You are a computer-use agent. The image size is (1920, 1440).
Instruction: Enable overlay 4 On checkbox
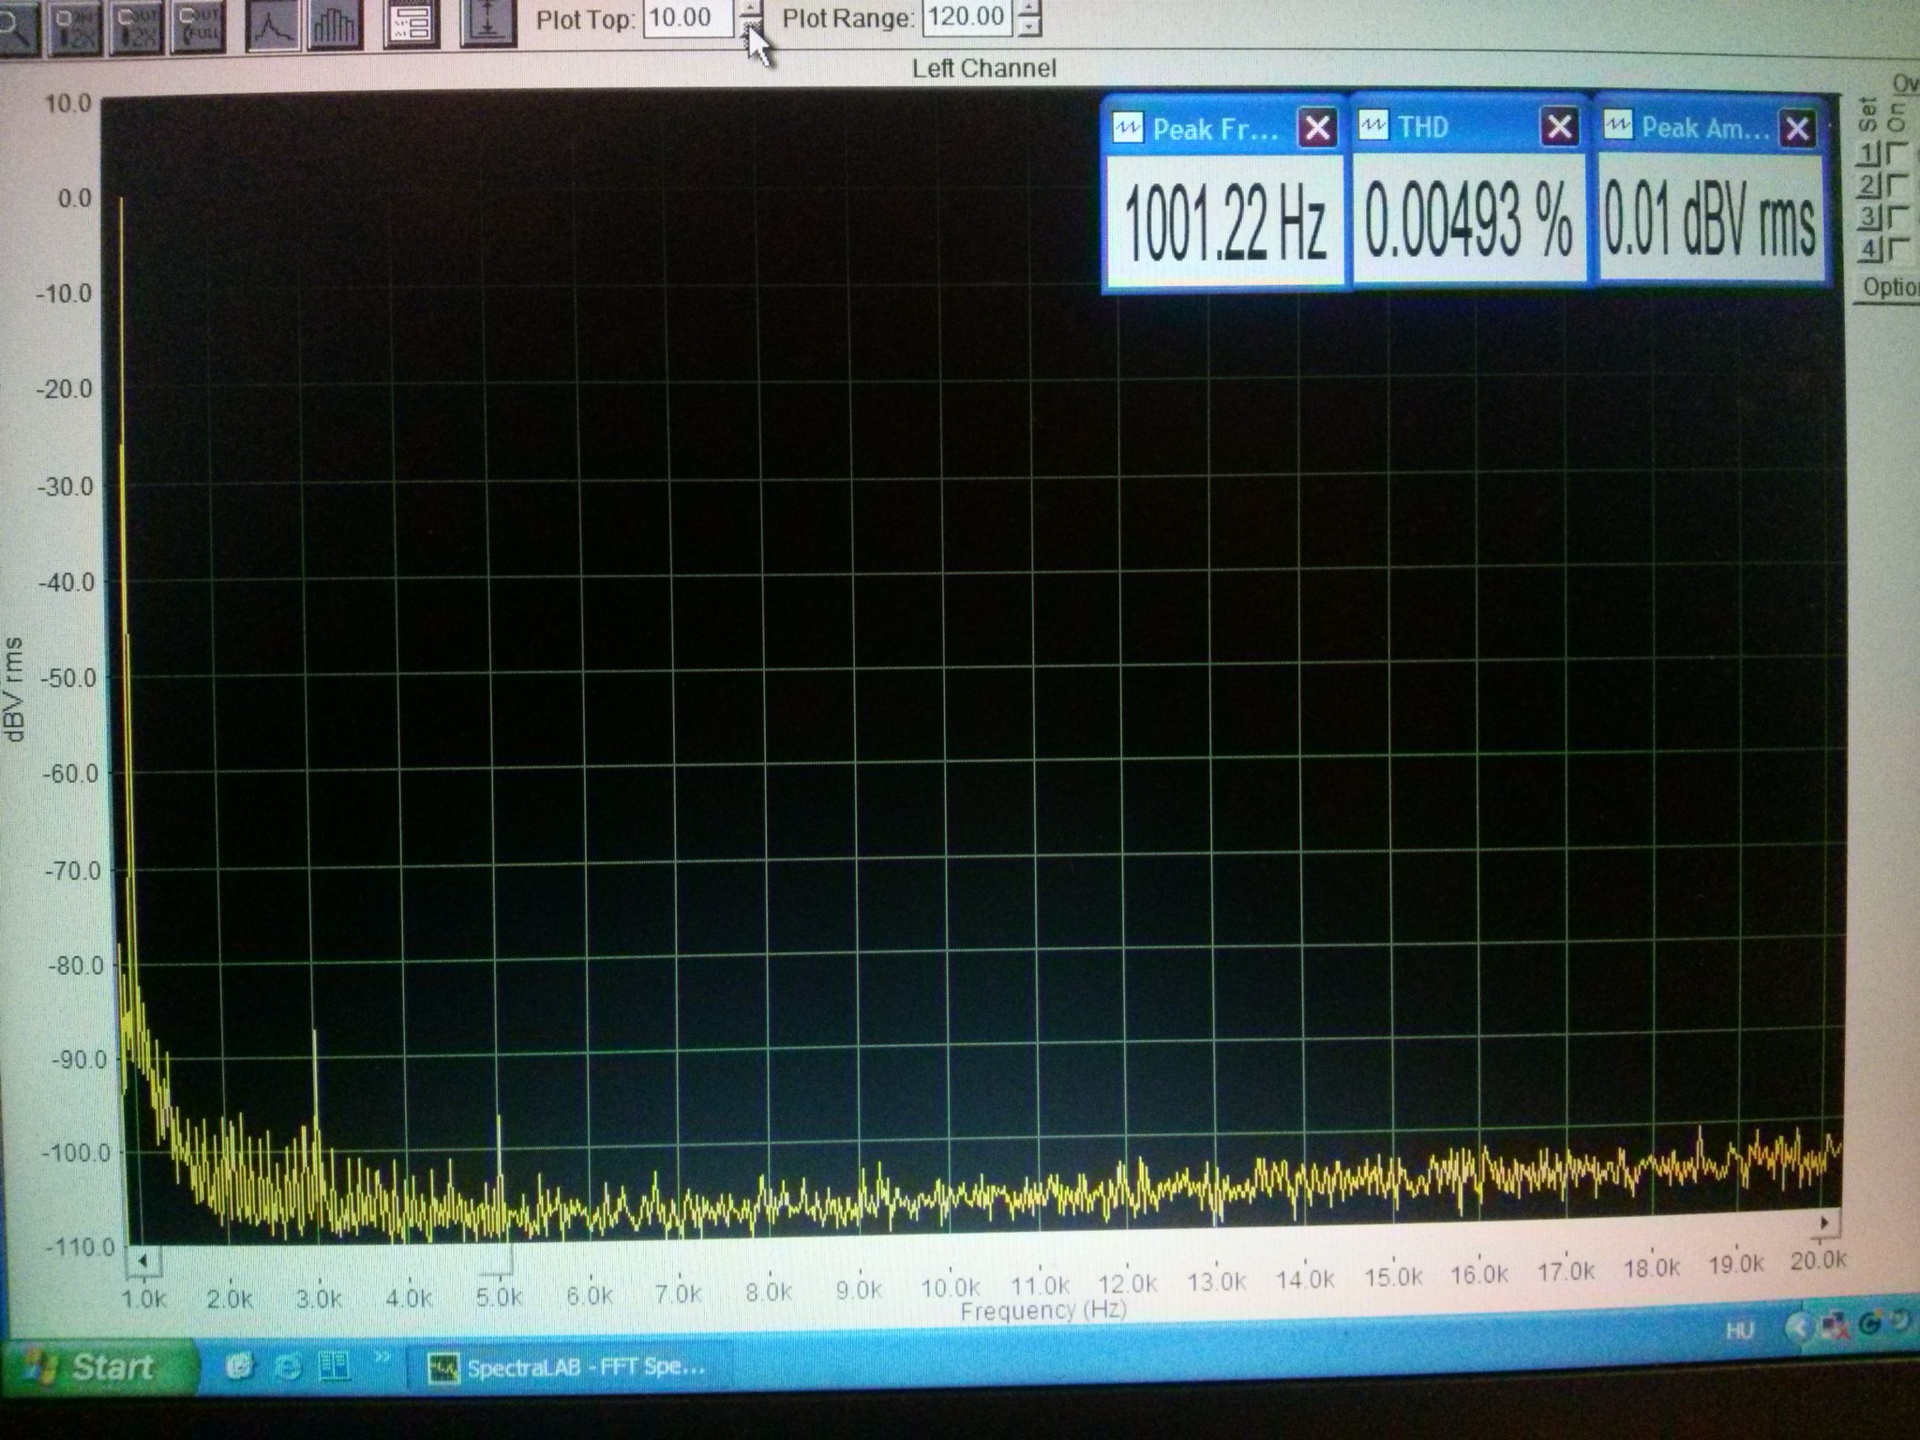tap(1897, 249)
